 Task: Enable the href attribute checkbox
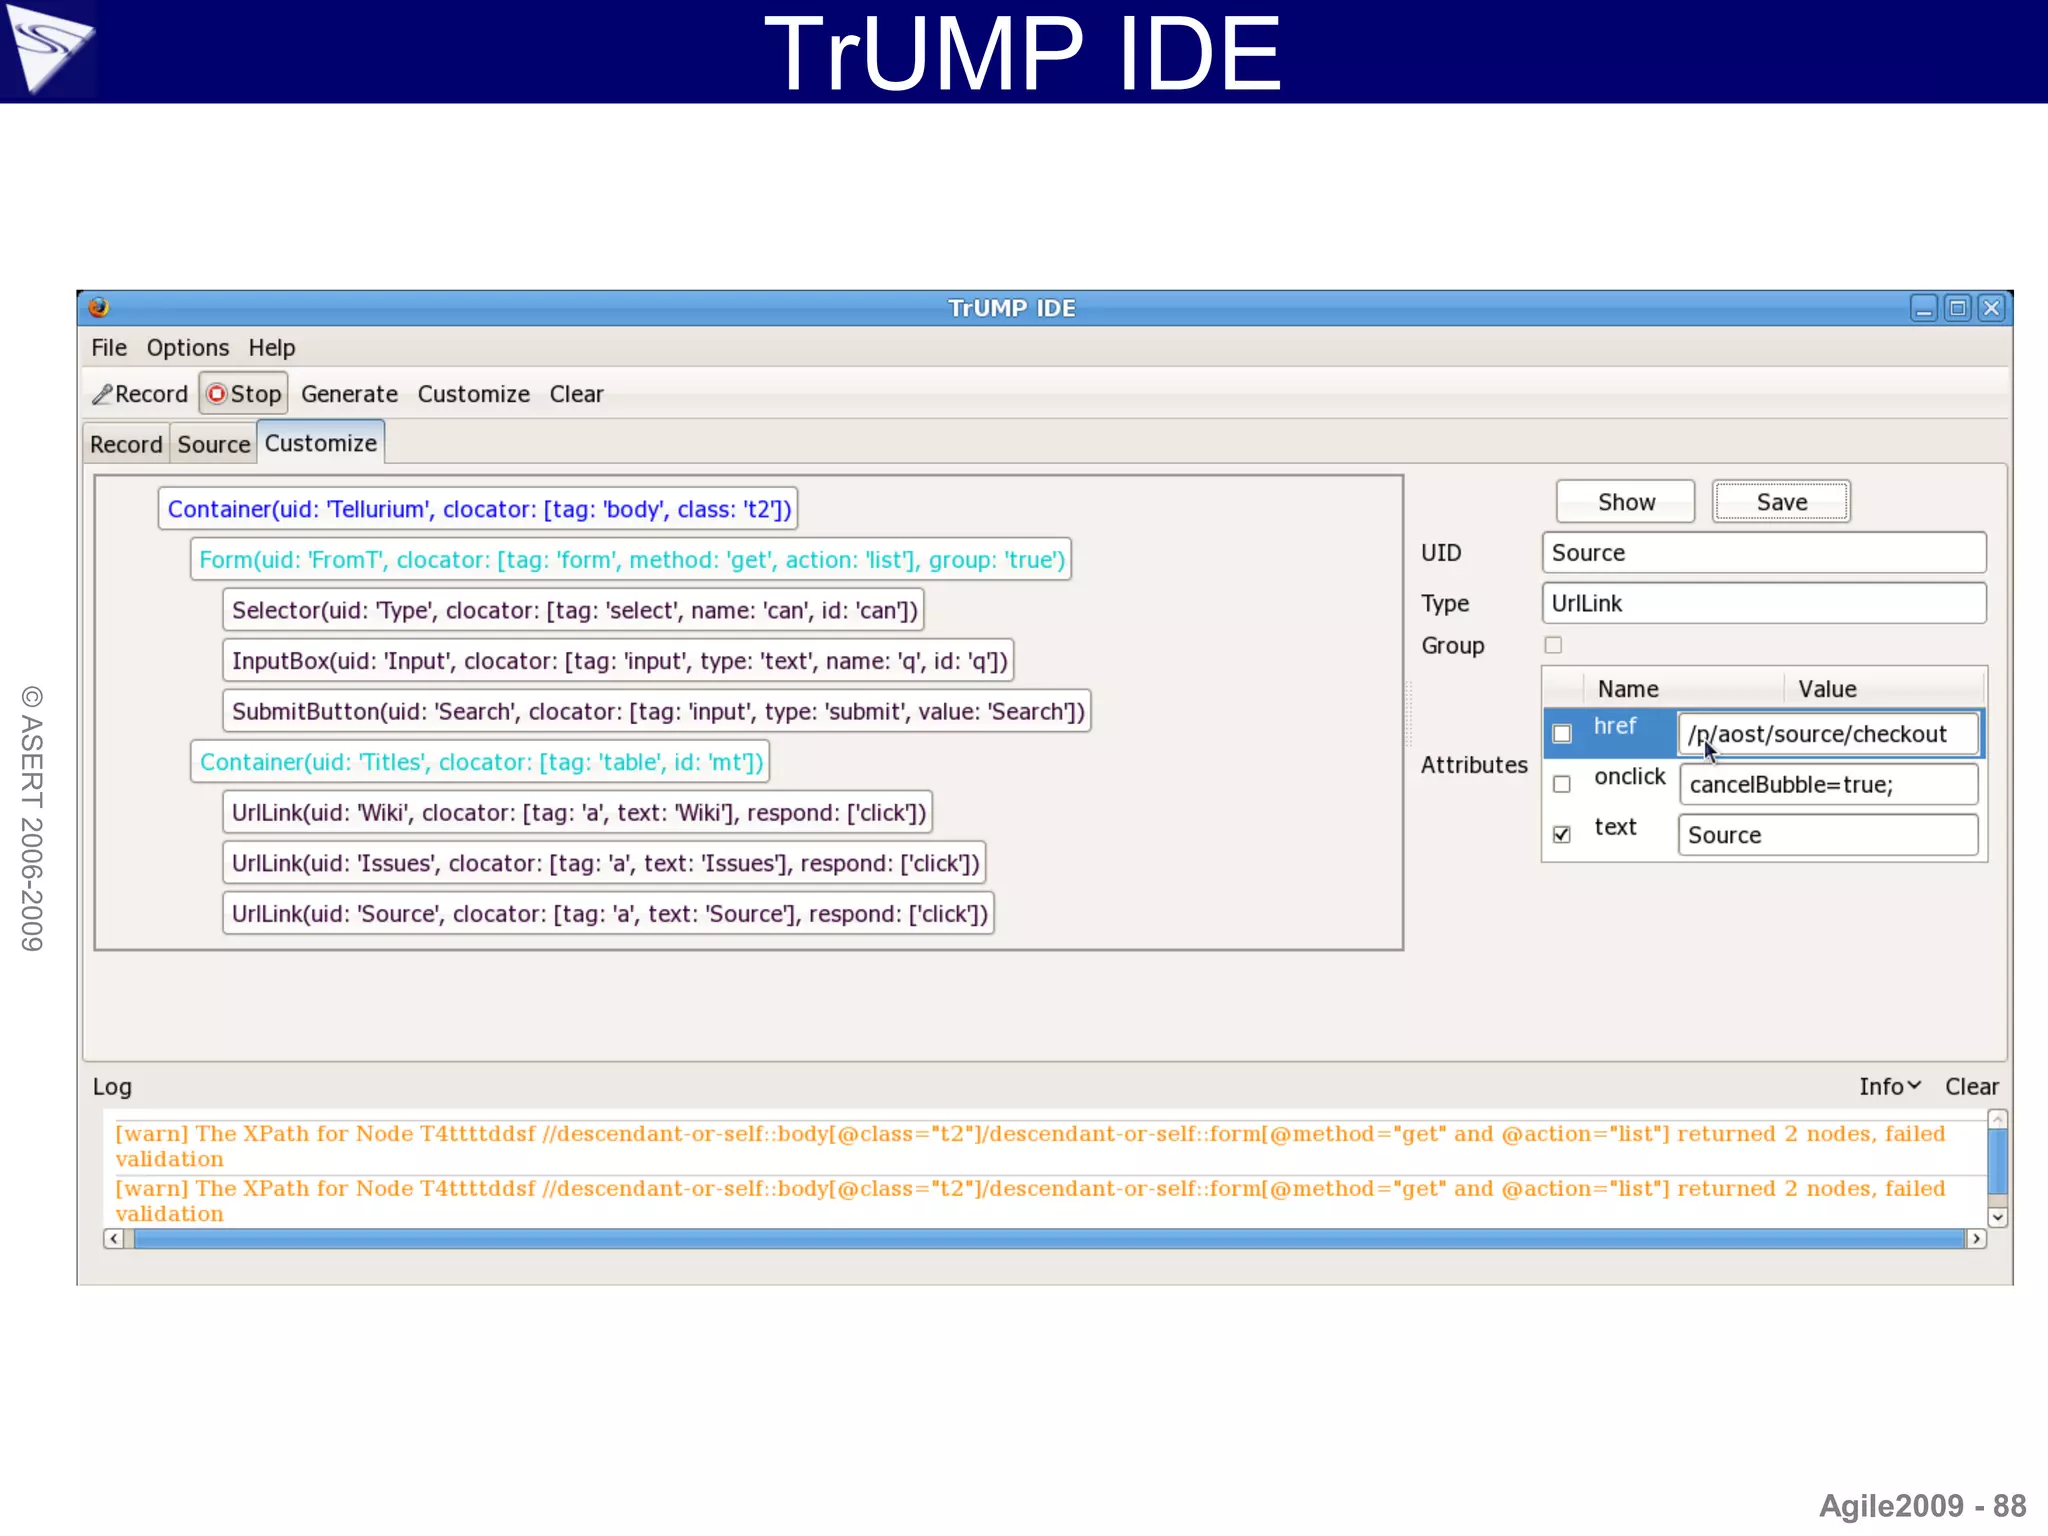tap(1562, 734)
